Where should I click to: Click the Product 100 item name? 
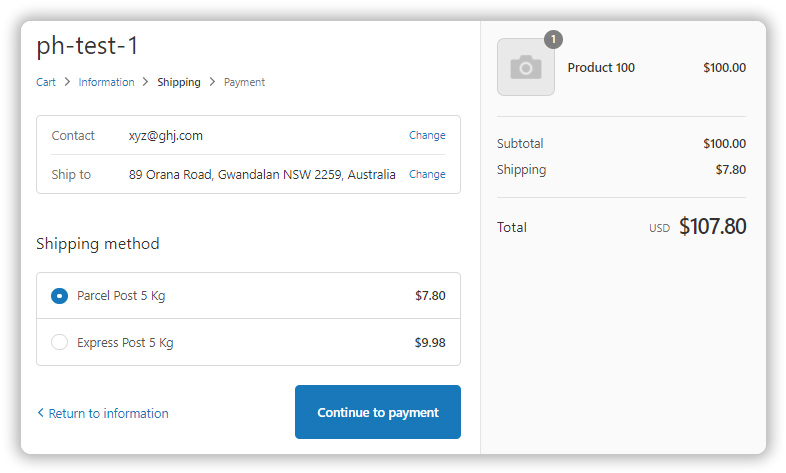[601, 68]
